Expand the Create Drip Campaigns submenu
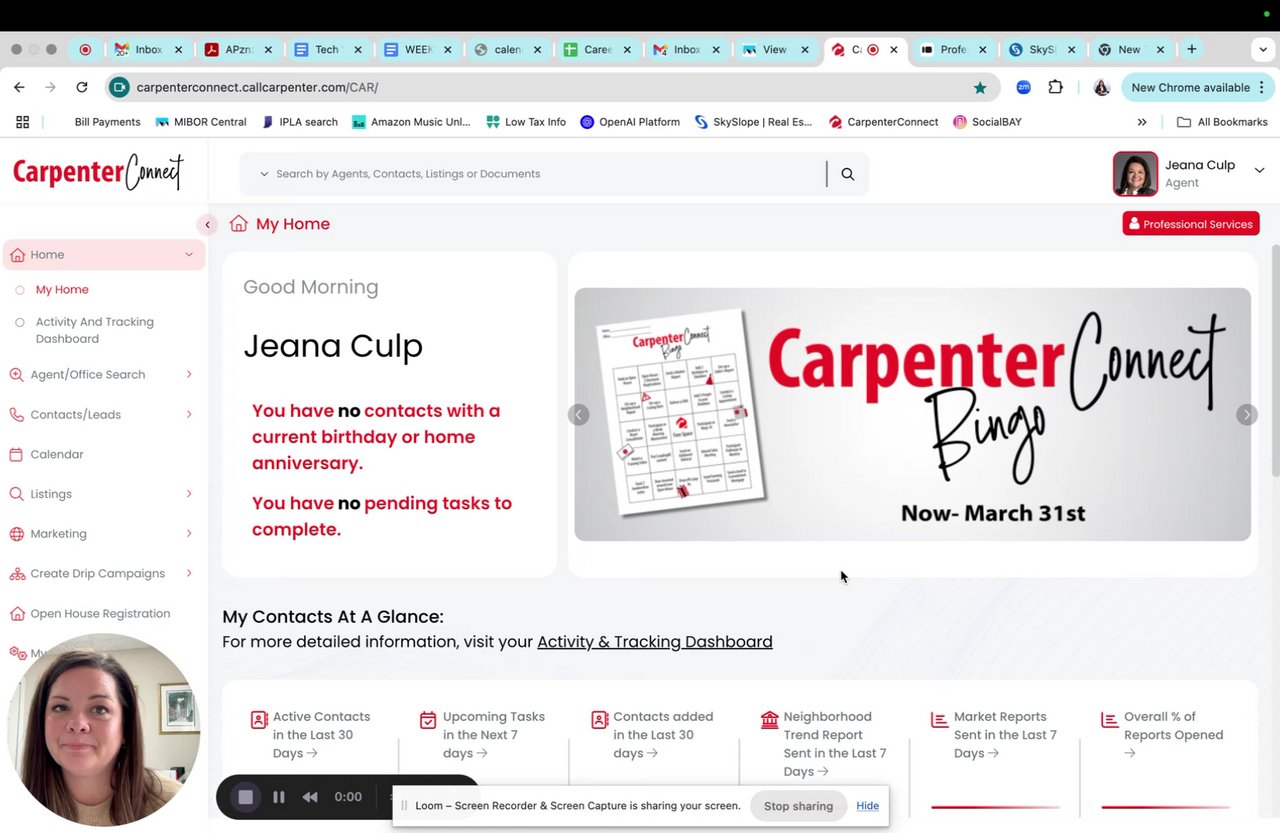The width and height of the screenshot is (1280, 833). click(x=189, y=574)
